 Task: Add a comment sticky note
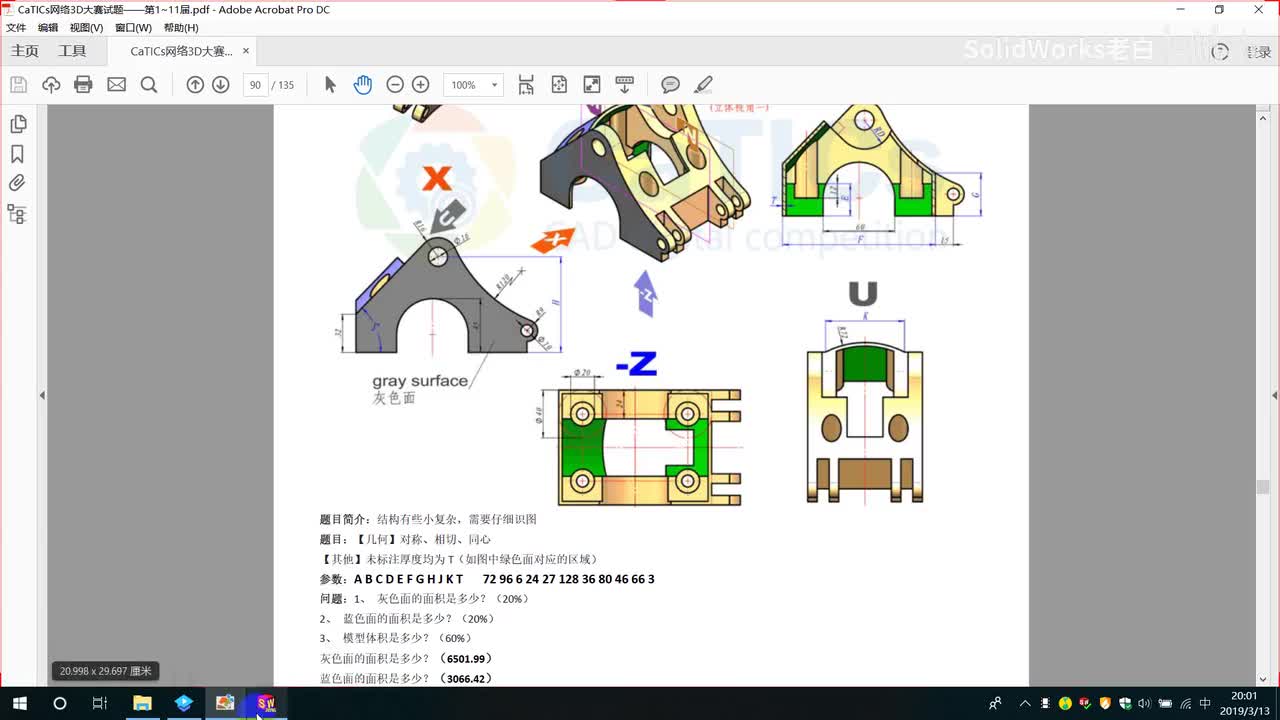tap(671, 85)
